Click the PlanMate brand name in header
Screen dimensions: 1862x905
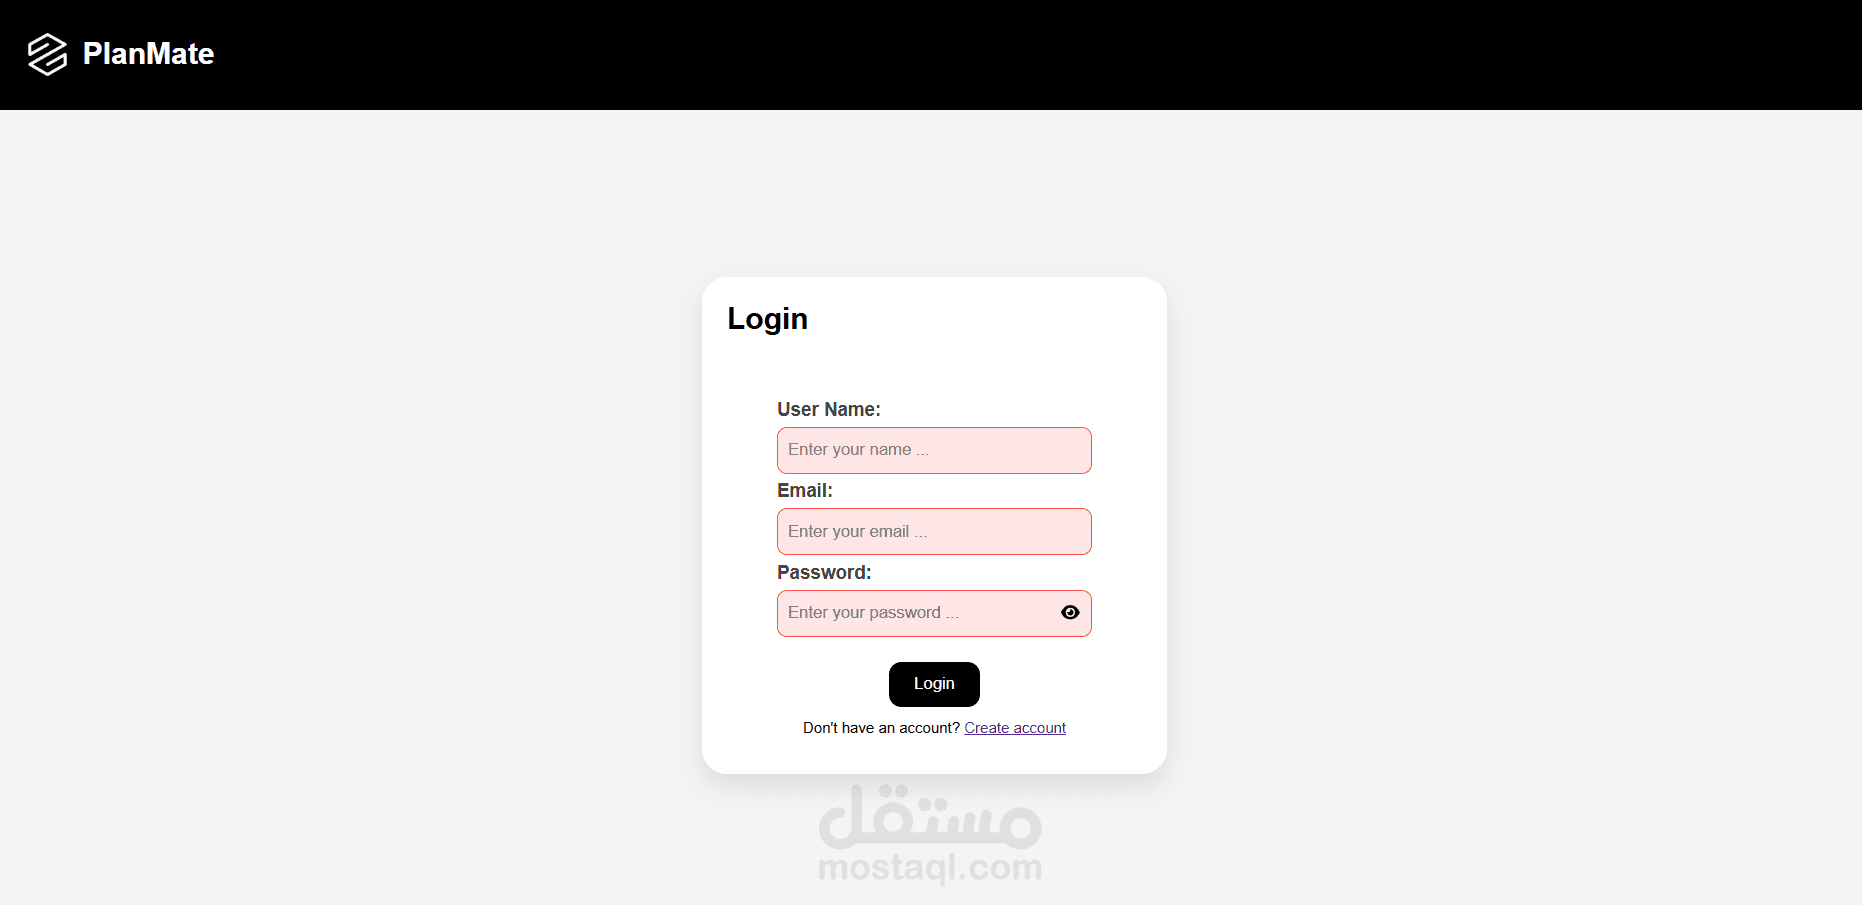tap(148, 54)
